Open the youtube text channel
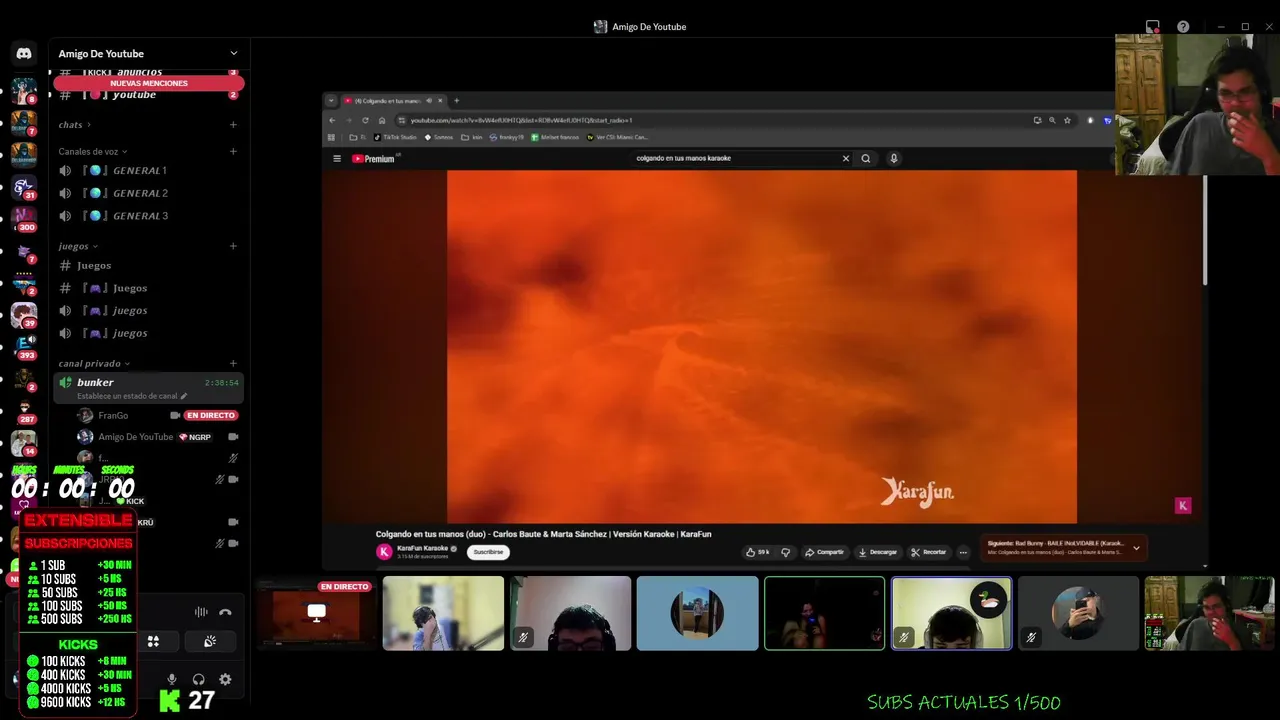Viewport: 1280px width, 720px height. click(x=148, y=95)
